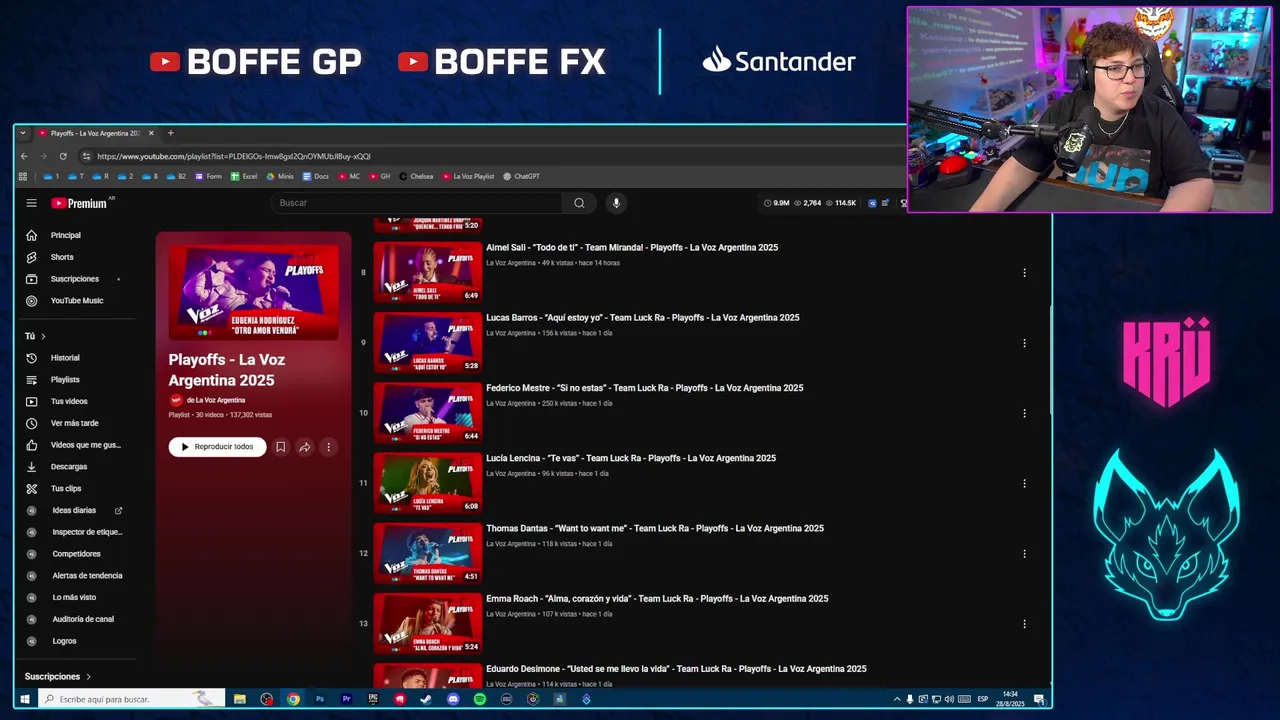Open the tab search dropdown arrow
Viewport: 1280px width, 720px height.
(23, 133)
